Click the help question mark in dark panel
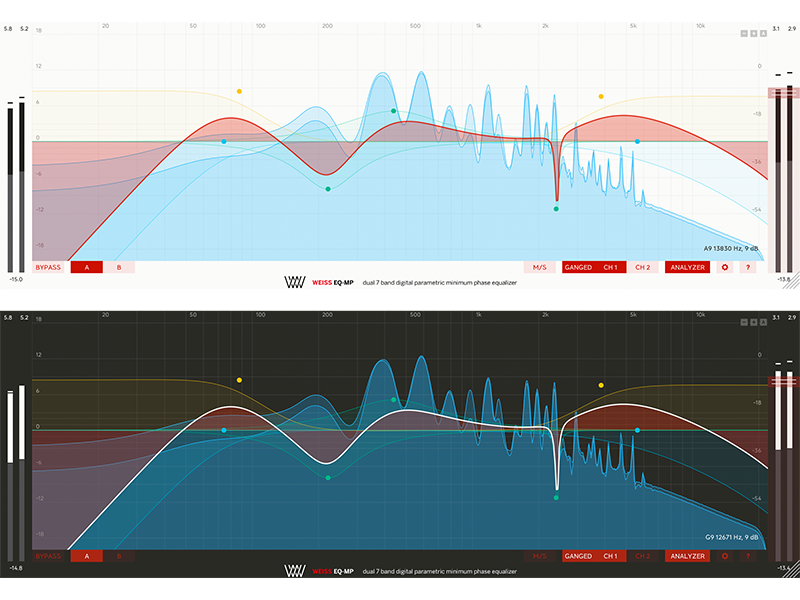800x600 pixels. tap(747, 556)
